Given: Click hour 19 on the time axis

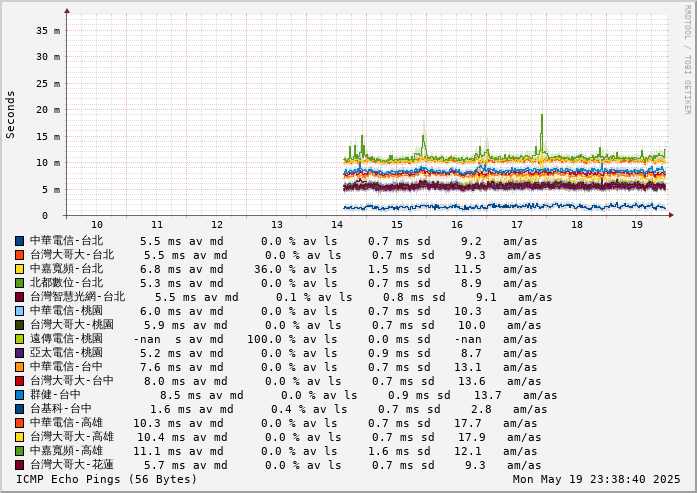Looking at the screenshot, I should tap(637, 224).
